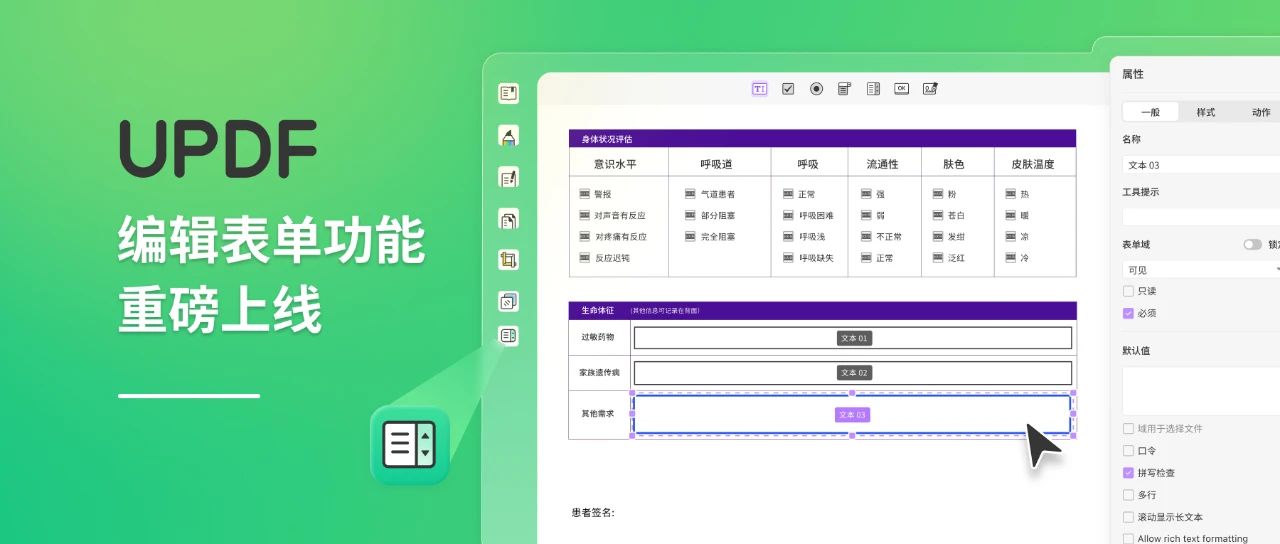Click the form field icon beside 冷
This screenshot has height=544, width=1280.
click(1010, 258)
